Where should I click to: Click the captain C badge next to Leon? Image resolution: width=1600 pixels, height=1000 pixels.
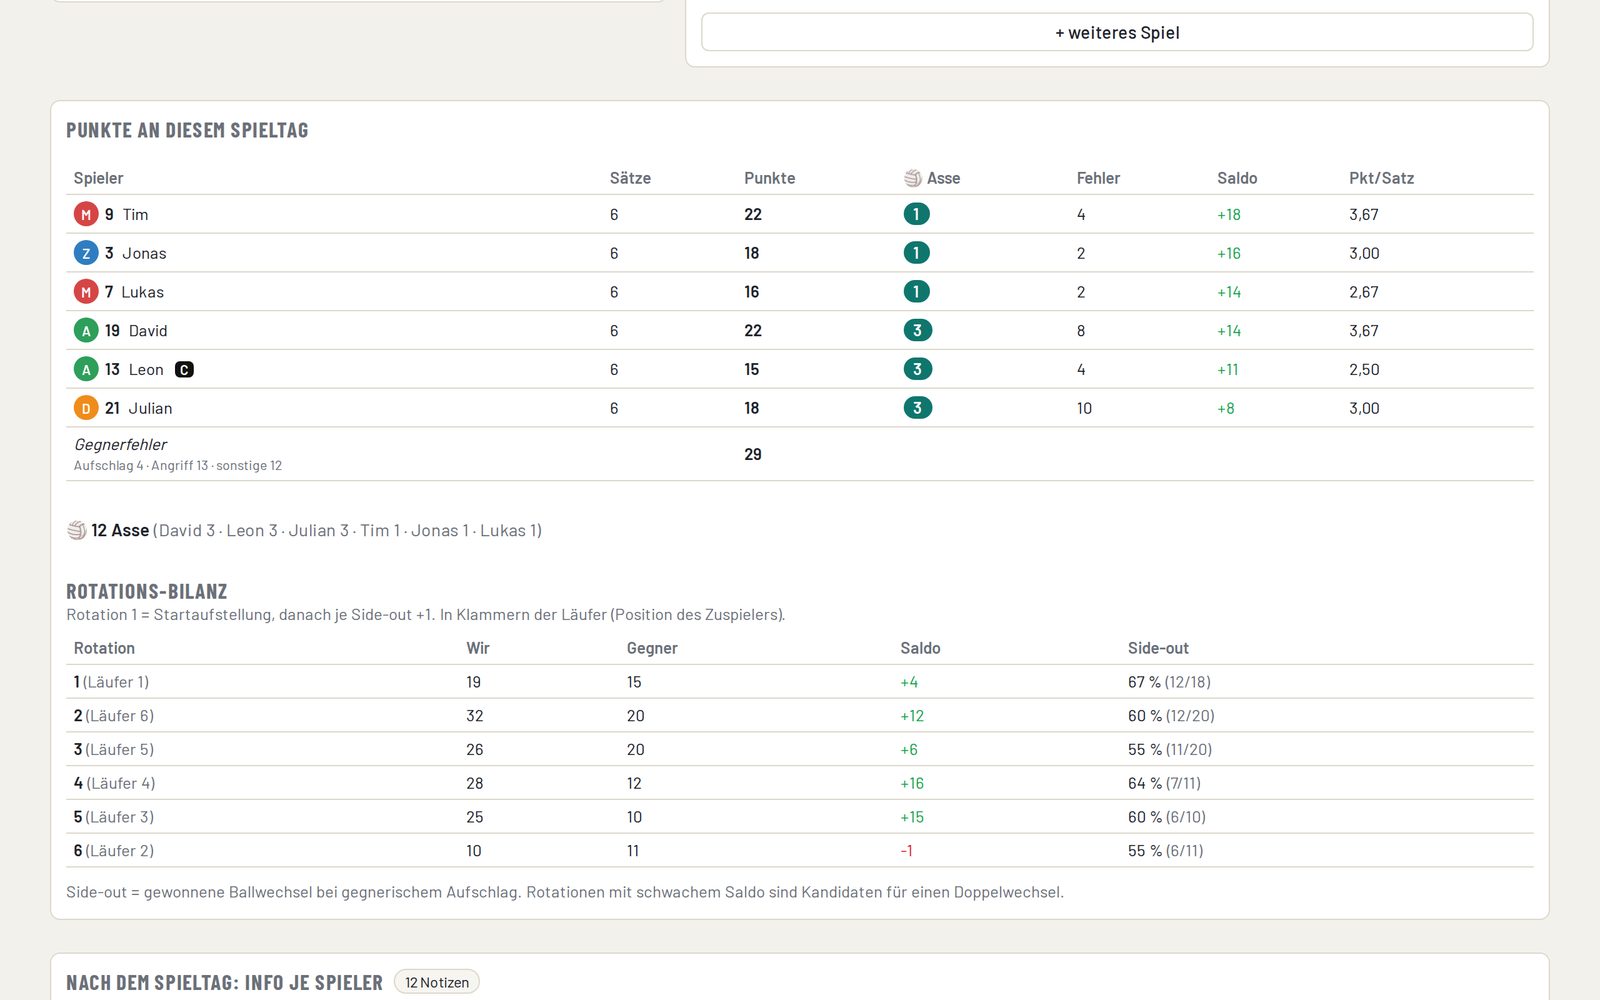click(x=184, y=369)
